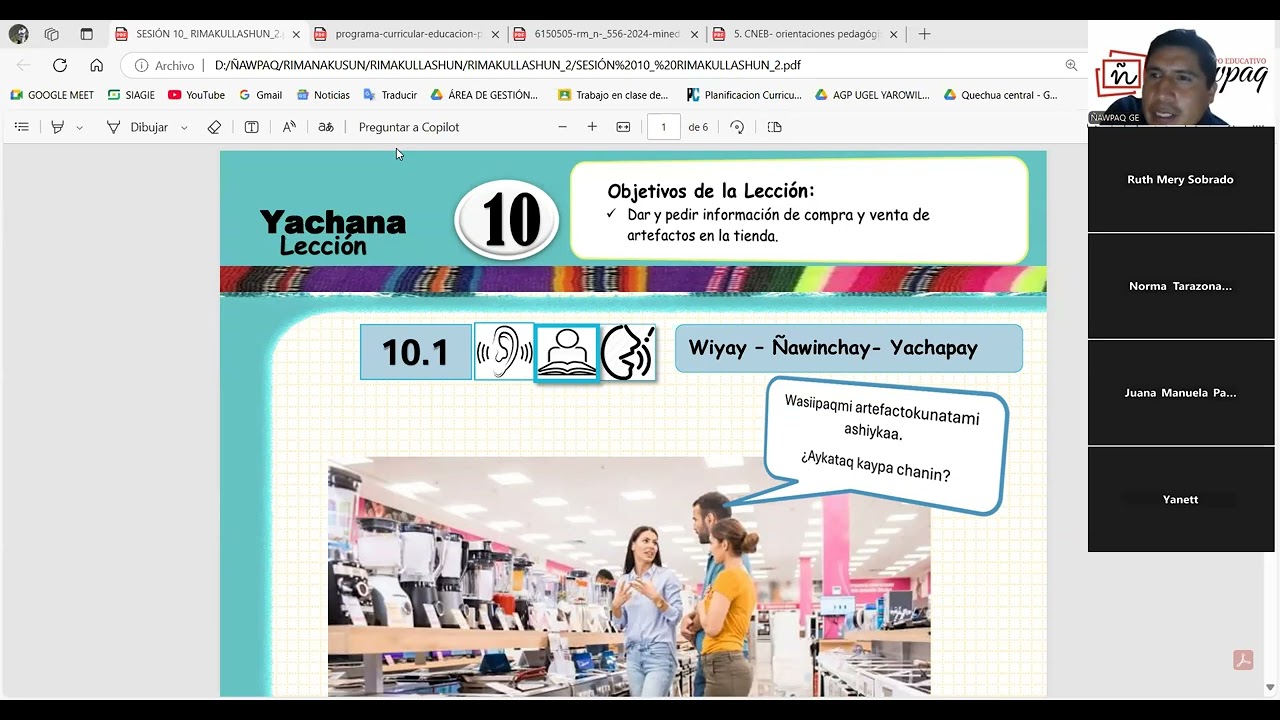Click the speaking head icon in lesson

628,352
